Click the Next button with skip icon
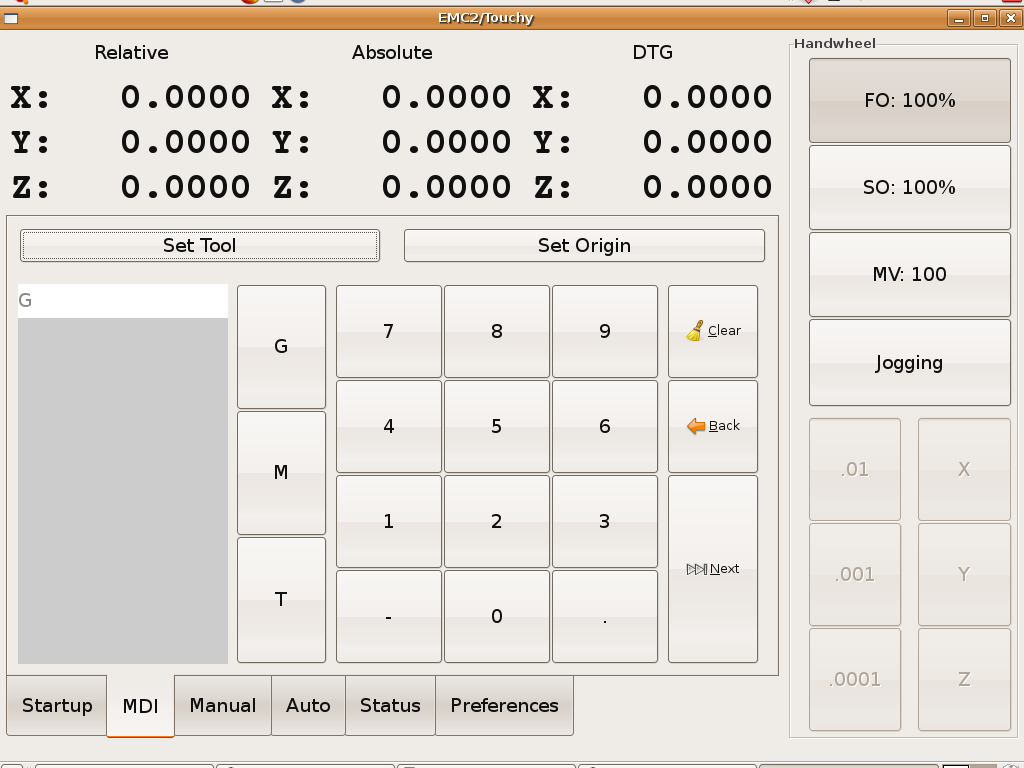 pos(712,569)
